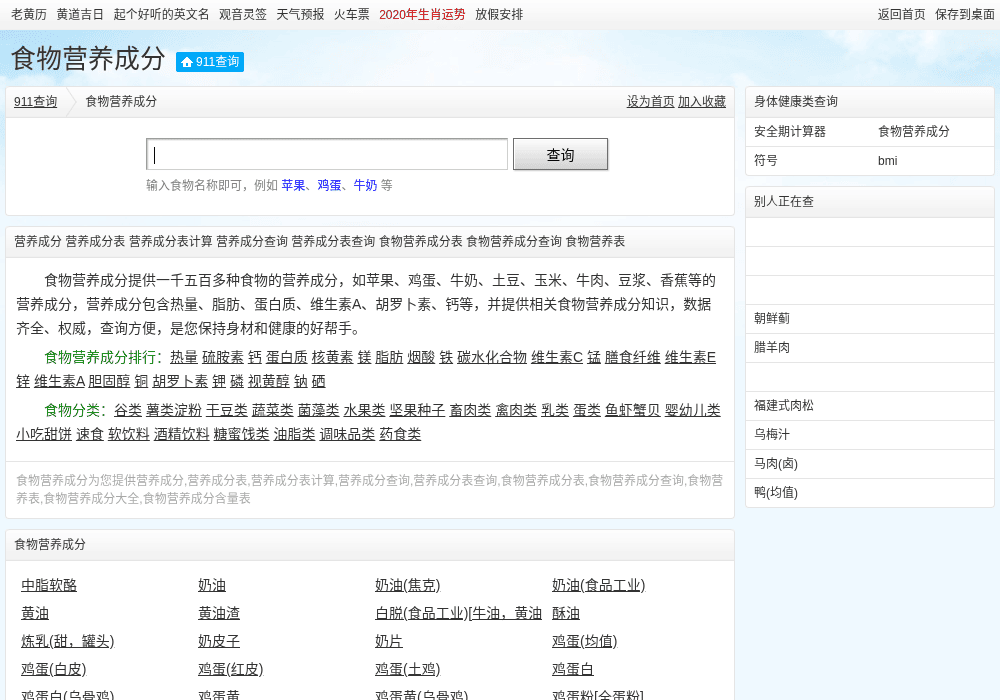The width and height of the screenshot is (1000, 700).
Task: Open the 干豆类 food category
Action: 226,410
